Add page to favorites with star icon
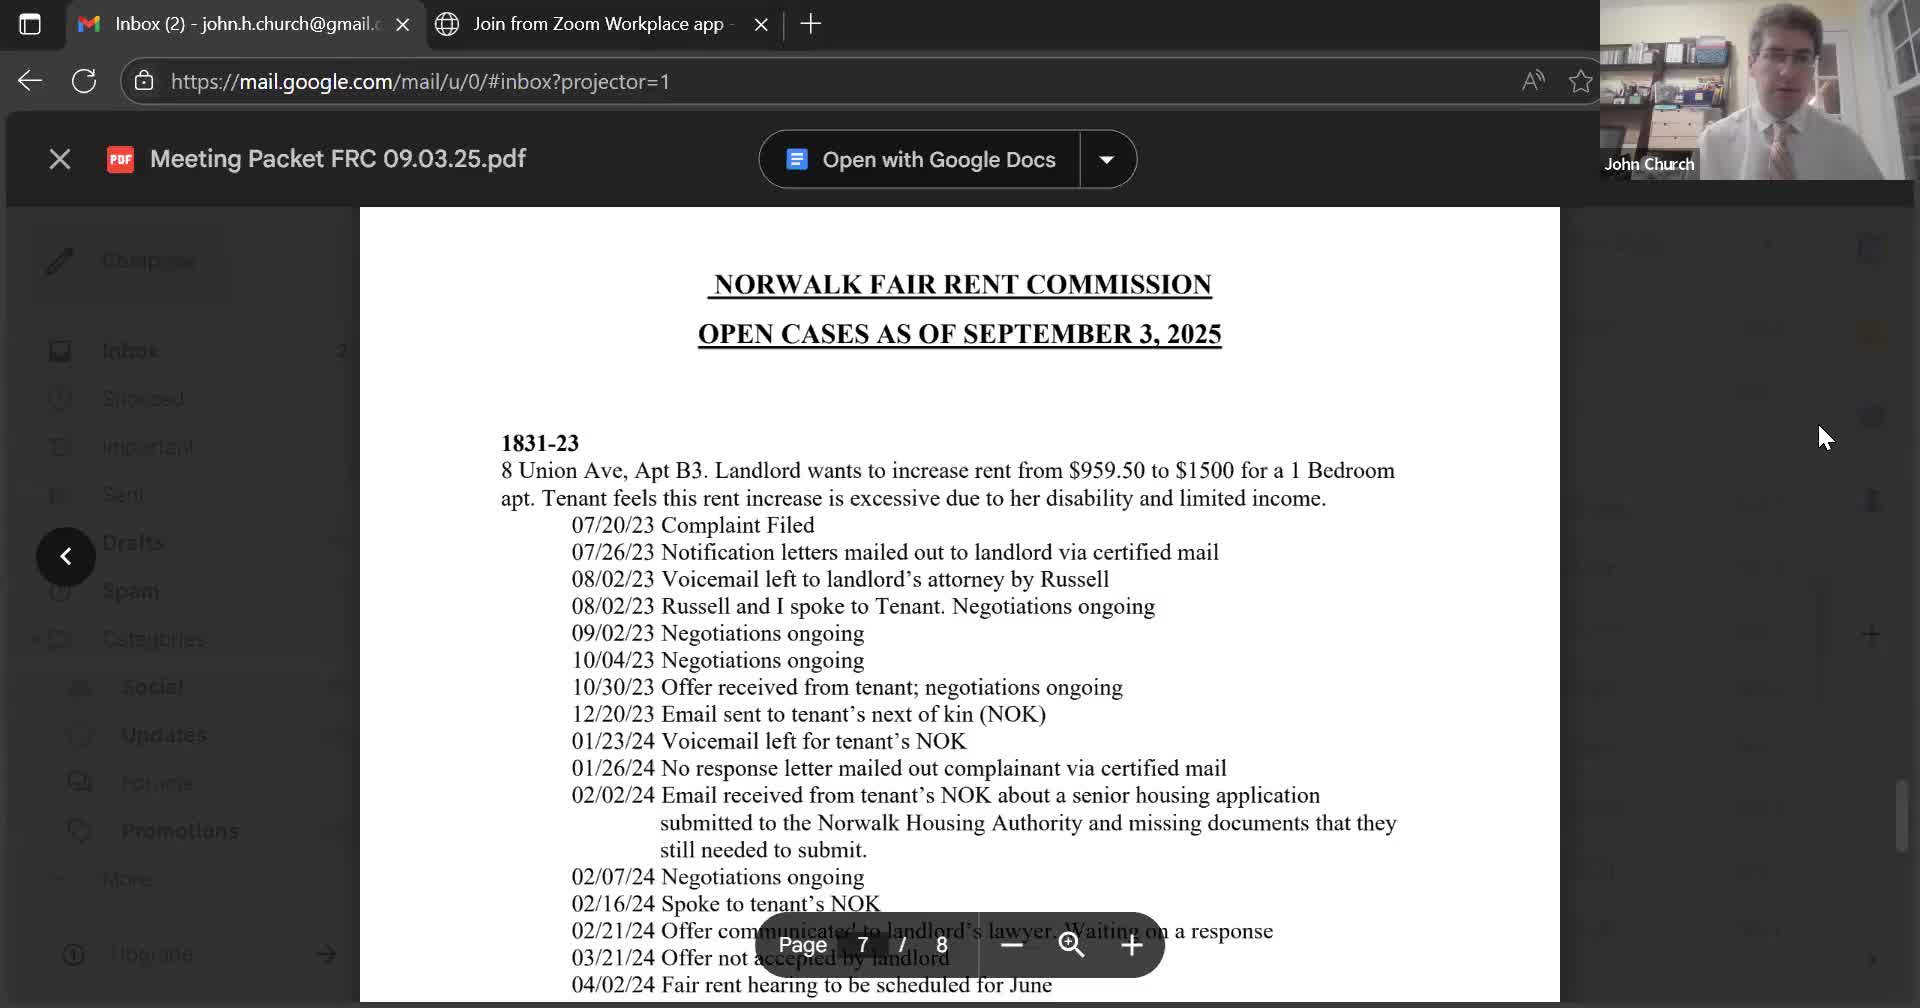This screenshot has width=1920, height=1008. point(1580,81)
